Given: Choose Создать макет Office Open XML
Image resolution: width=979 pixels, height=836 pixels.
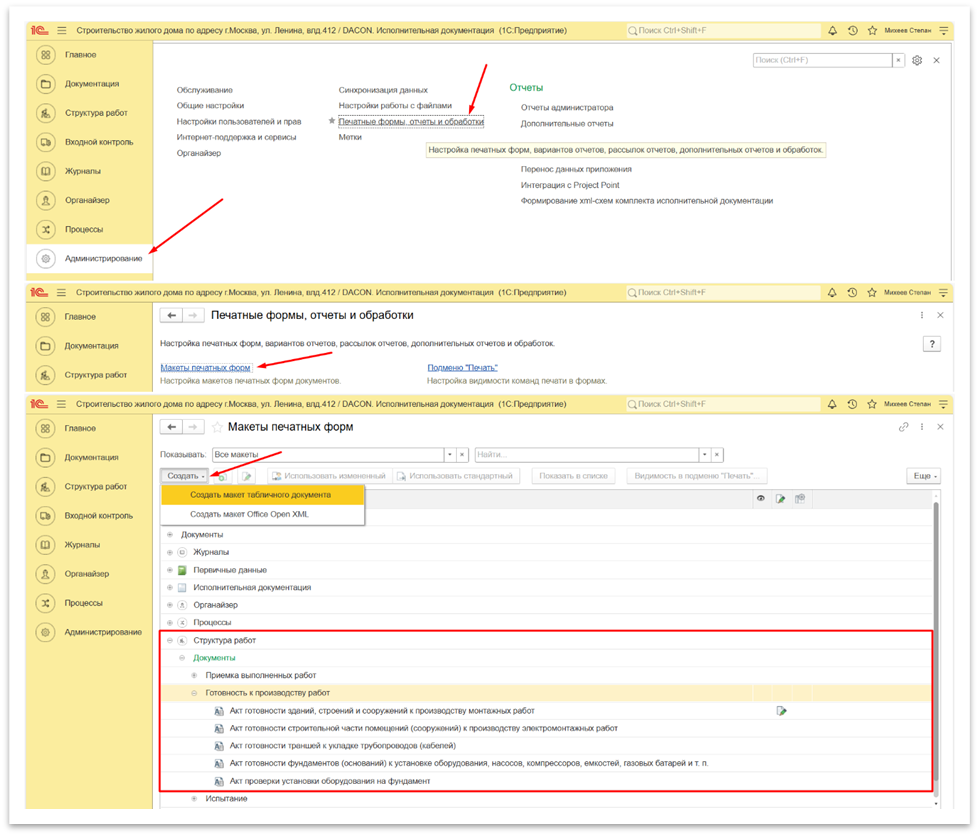Looking at the screenshot, I should click(x=250, y=514).
